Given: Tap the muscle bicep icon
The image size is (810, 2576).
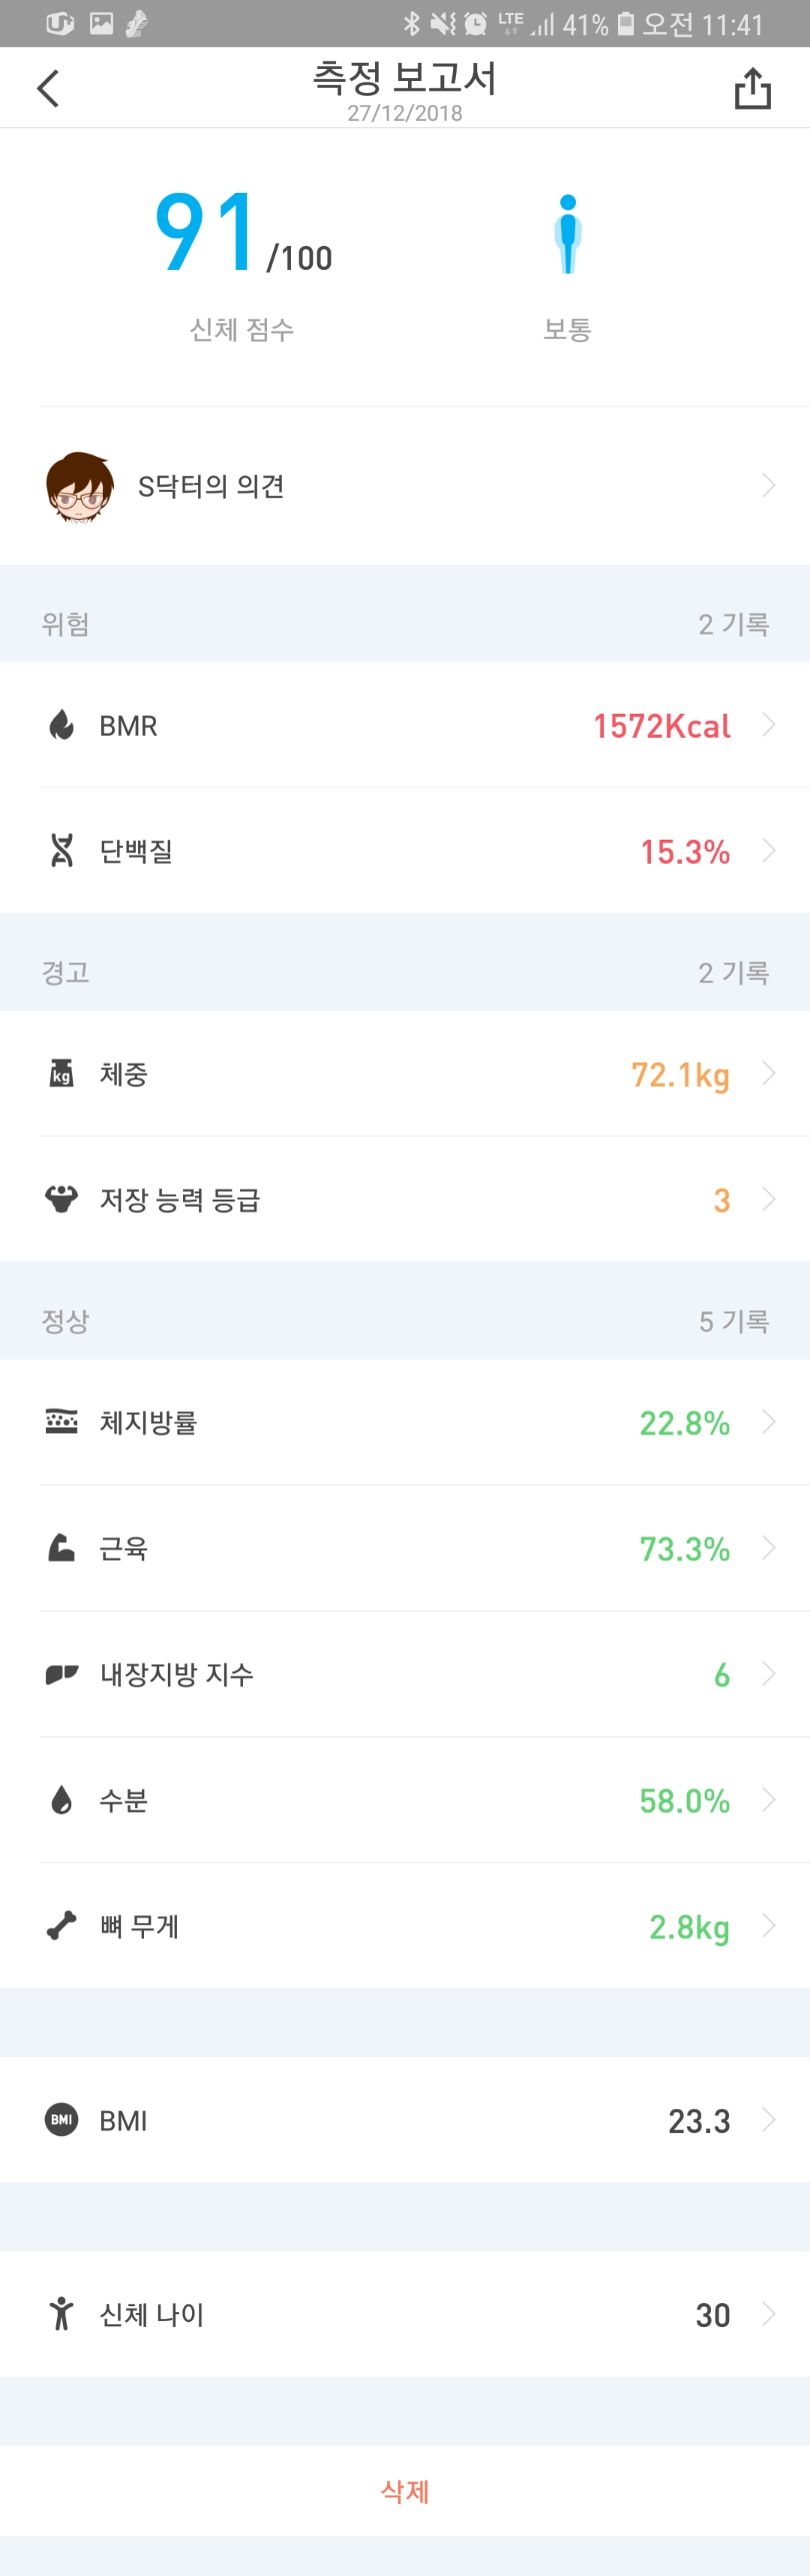Looking at the screenshot, I should (62, 1548).
